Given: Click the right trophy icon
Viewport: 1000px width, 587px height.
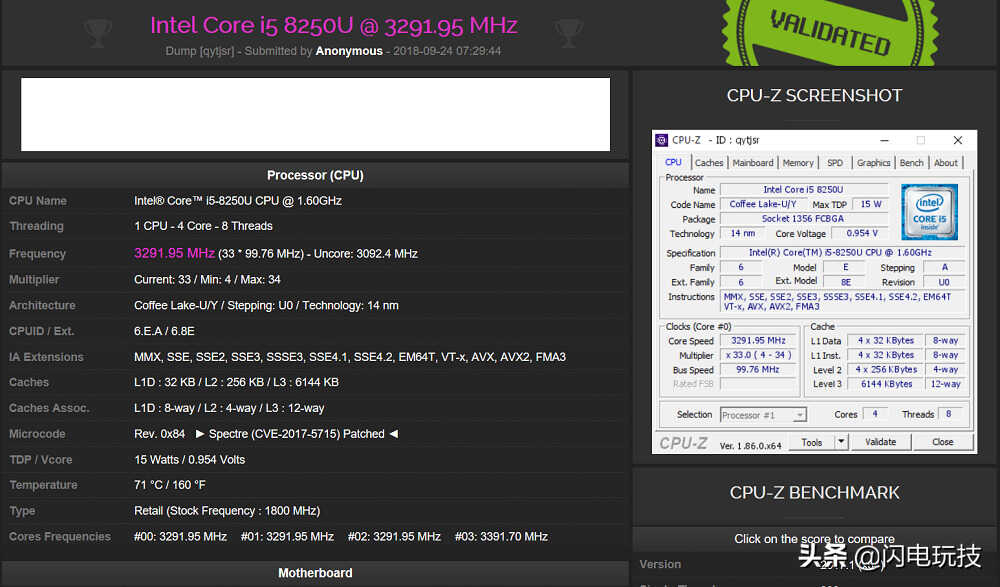Looking at the screenshot, I should 568,33.
